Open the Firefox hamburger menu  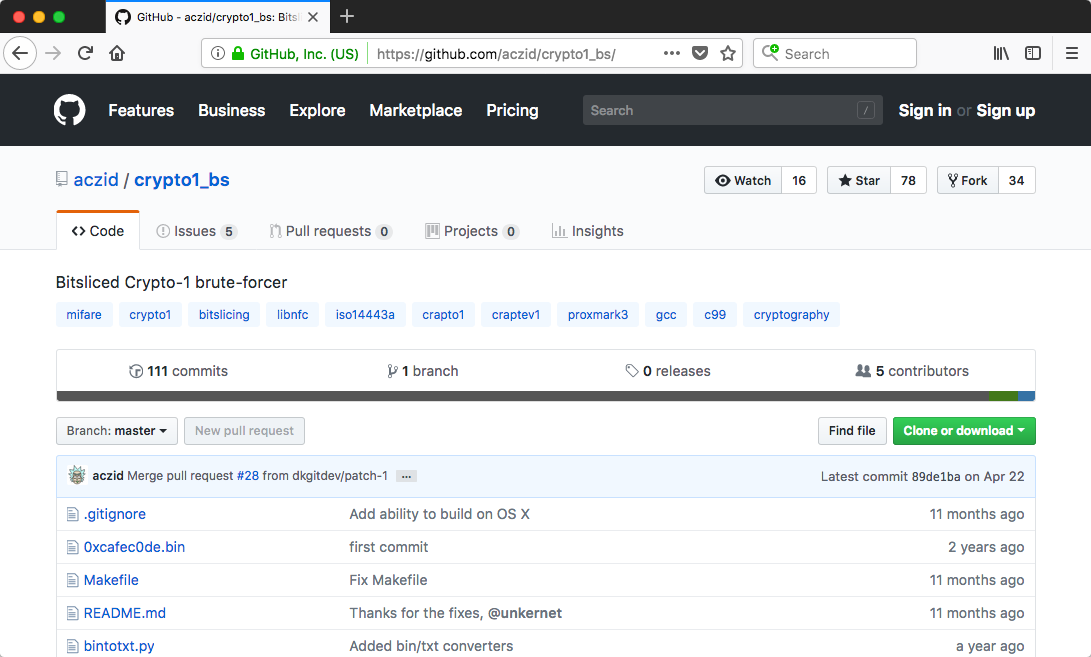pyautogui.click(x=1072, y=54)
